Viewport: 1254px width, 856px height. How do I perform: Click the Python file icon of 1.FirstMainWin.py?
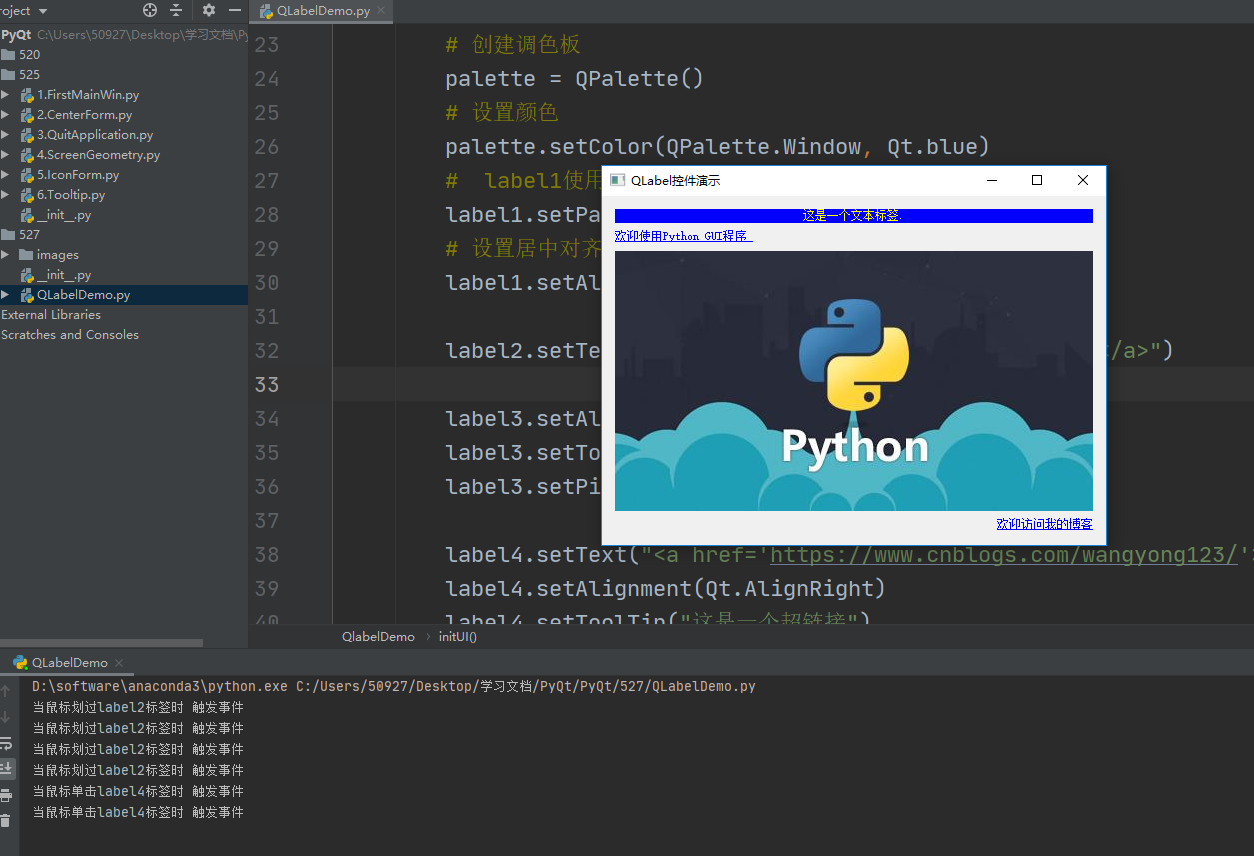(x=27, y=95)
